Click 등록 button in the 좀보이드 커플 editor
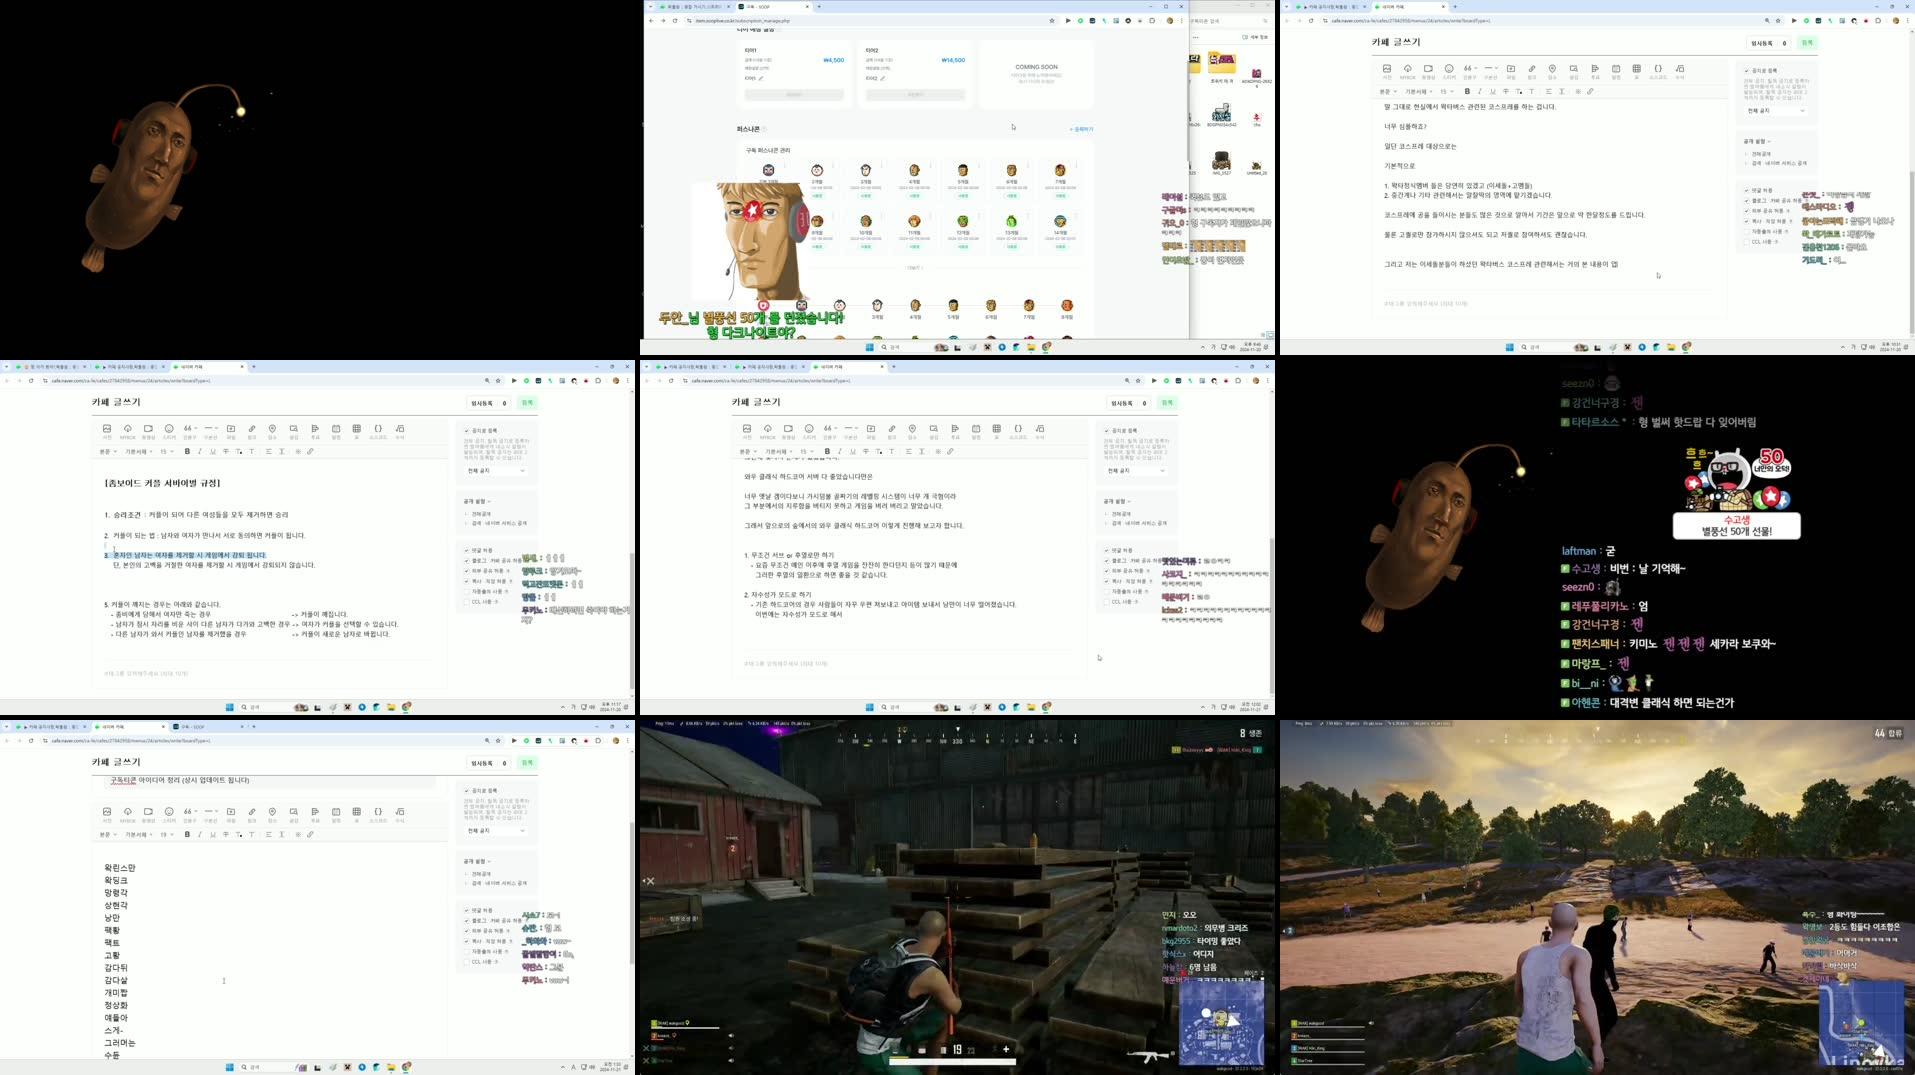Screen dimensions: 1915x1075 pyautogui.click(x=527, y=403)
